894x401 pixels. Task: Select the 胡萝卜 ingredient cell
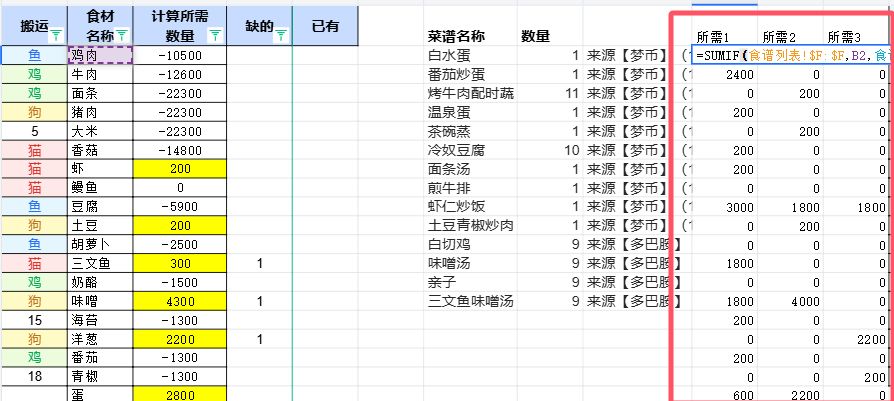[100, 244]
